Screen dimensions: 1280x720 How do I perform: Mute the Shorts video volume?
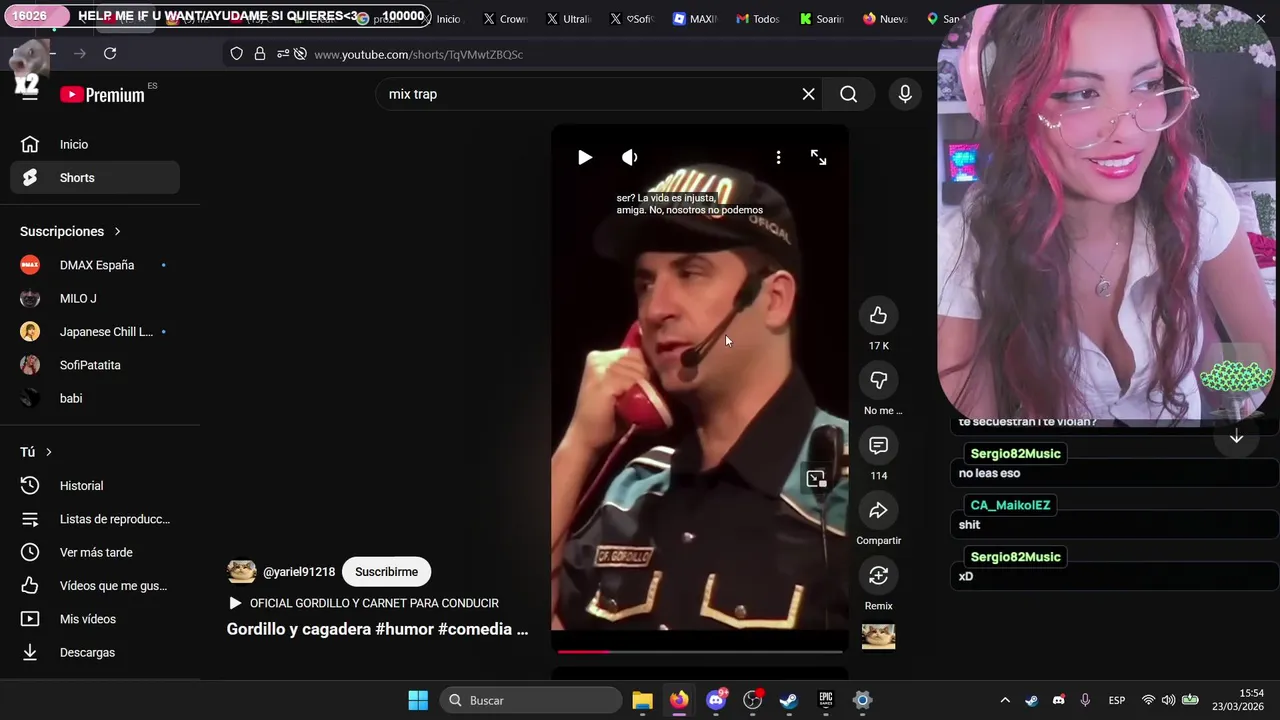click(629, 157)
